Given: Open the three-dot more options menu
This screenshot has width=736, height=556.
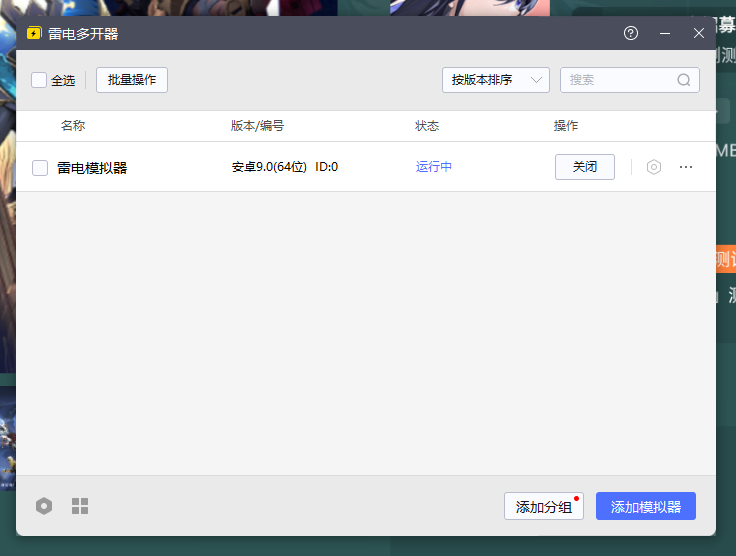Looking at the screenshot, I should [x=686, y=167].
